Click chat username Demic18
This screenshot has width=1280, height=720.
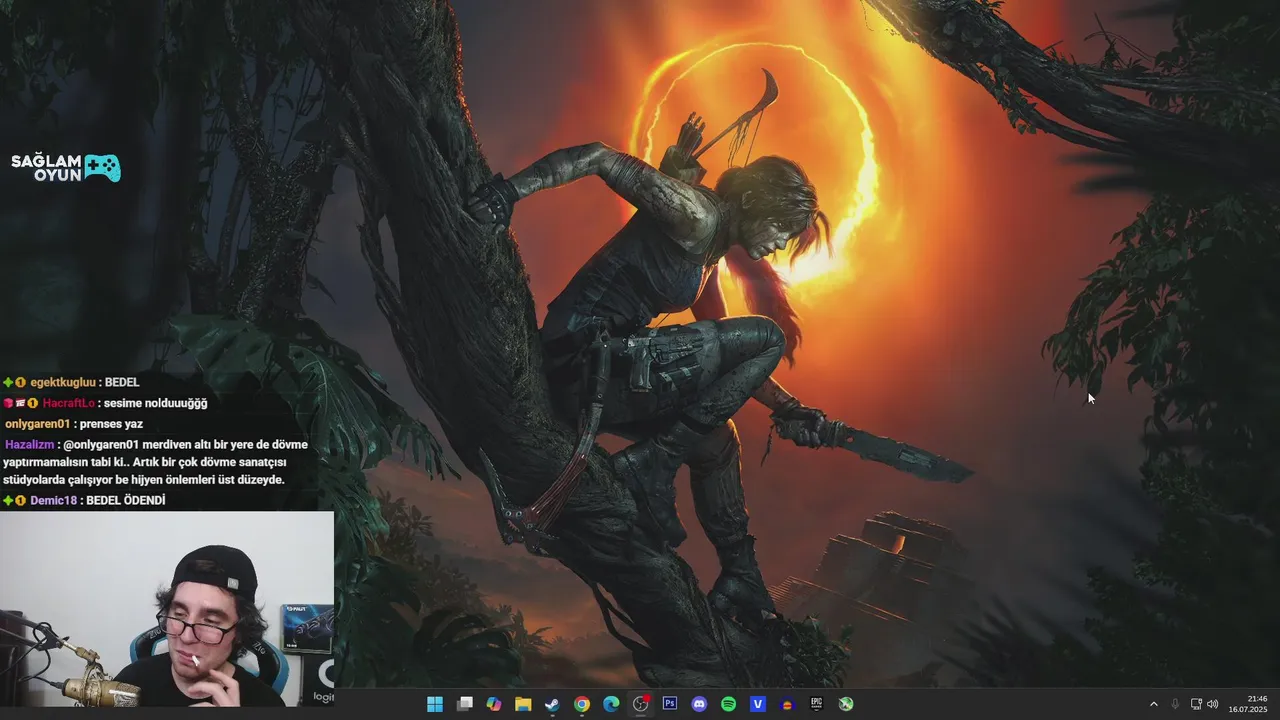coord(53,500)
